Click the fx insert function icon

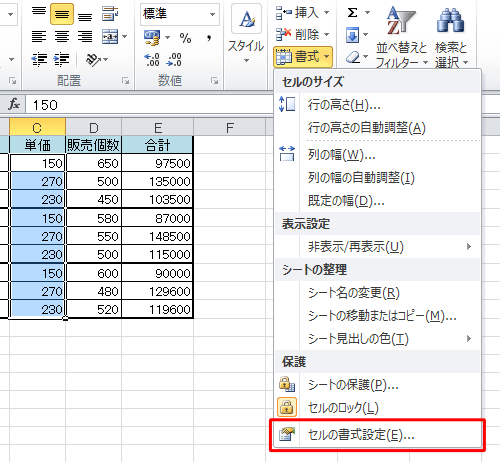click(x=14, y=105)
